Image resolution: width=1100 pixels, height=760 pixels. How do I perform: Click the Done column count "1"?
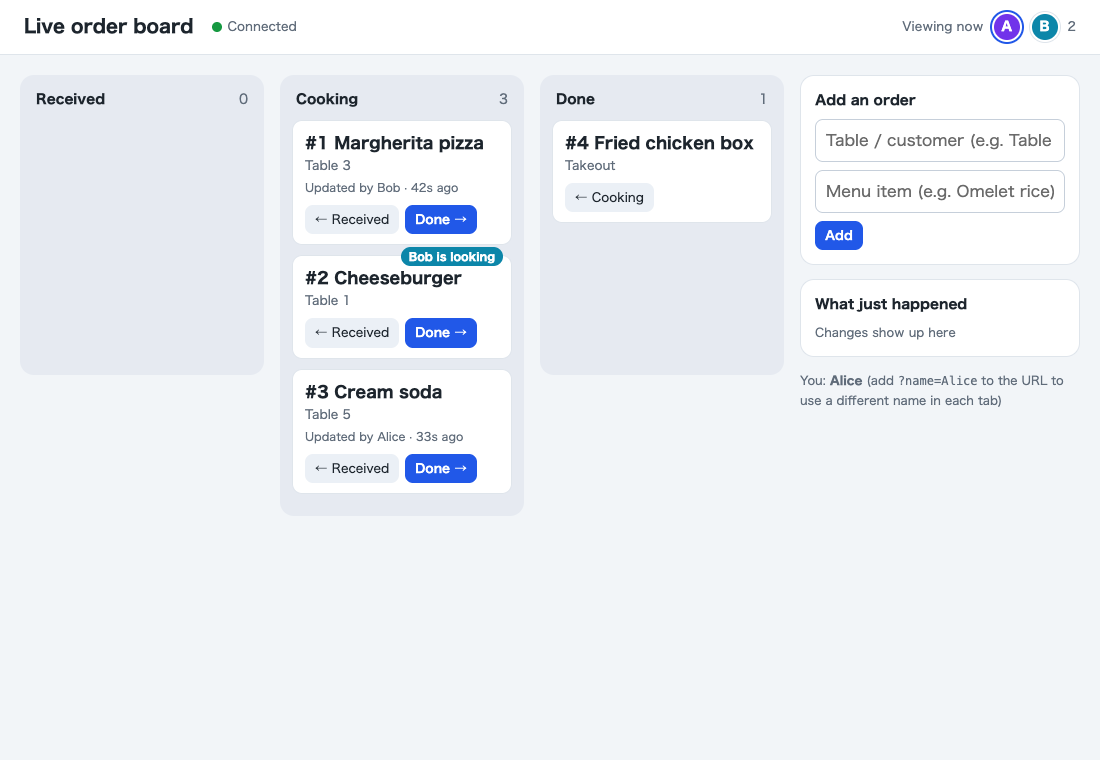click(x=763, y=99)
